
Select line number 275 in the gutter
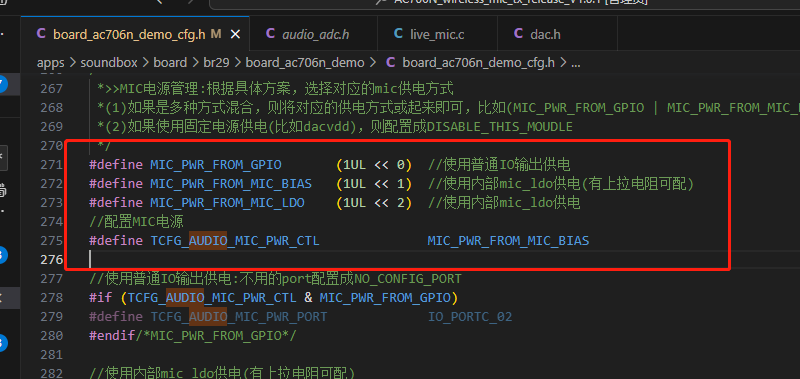[x=51, y=240]
